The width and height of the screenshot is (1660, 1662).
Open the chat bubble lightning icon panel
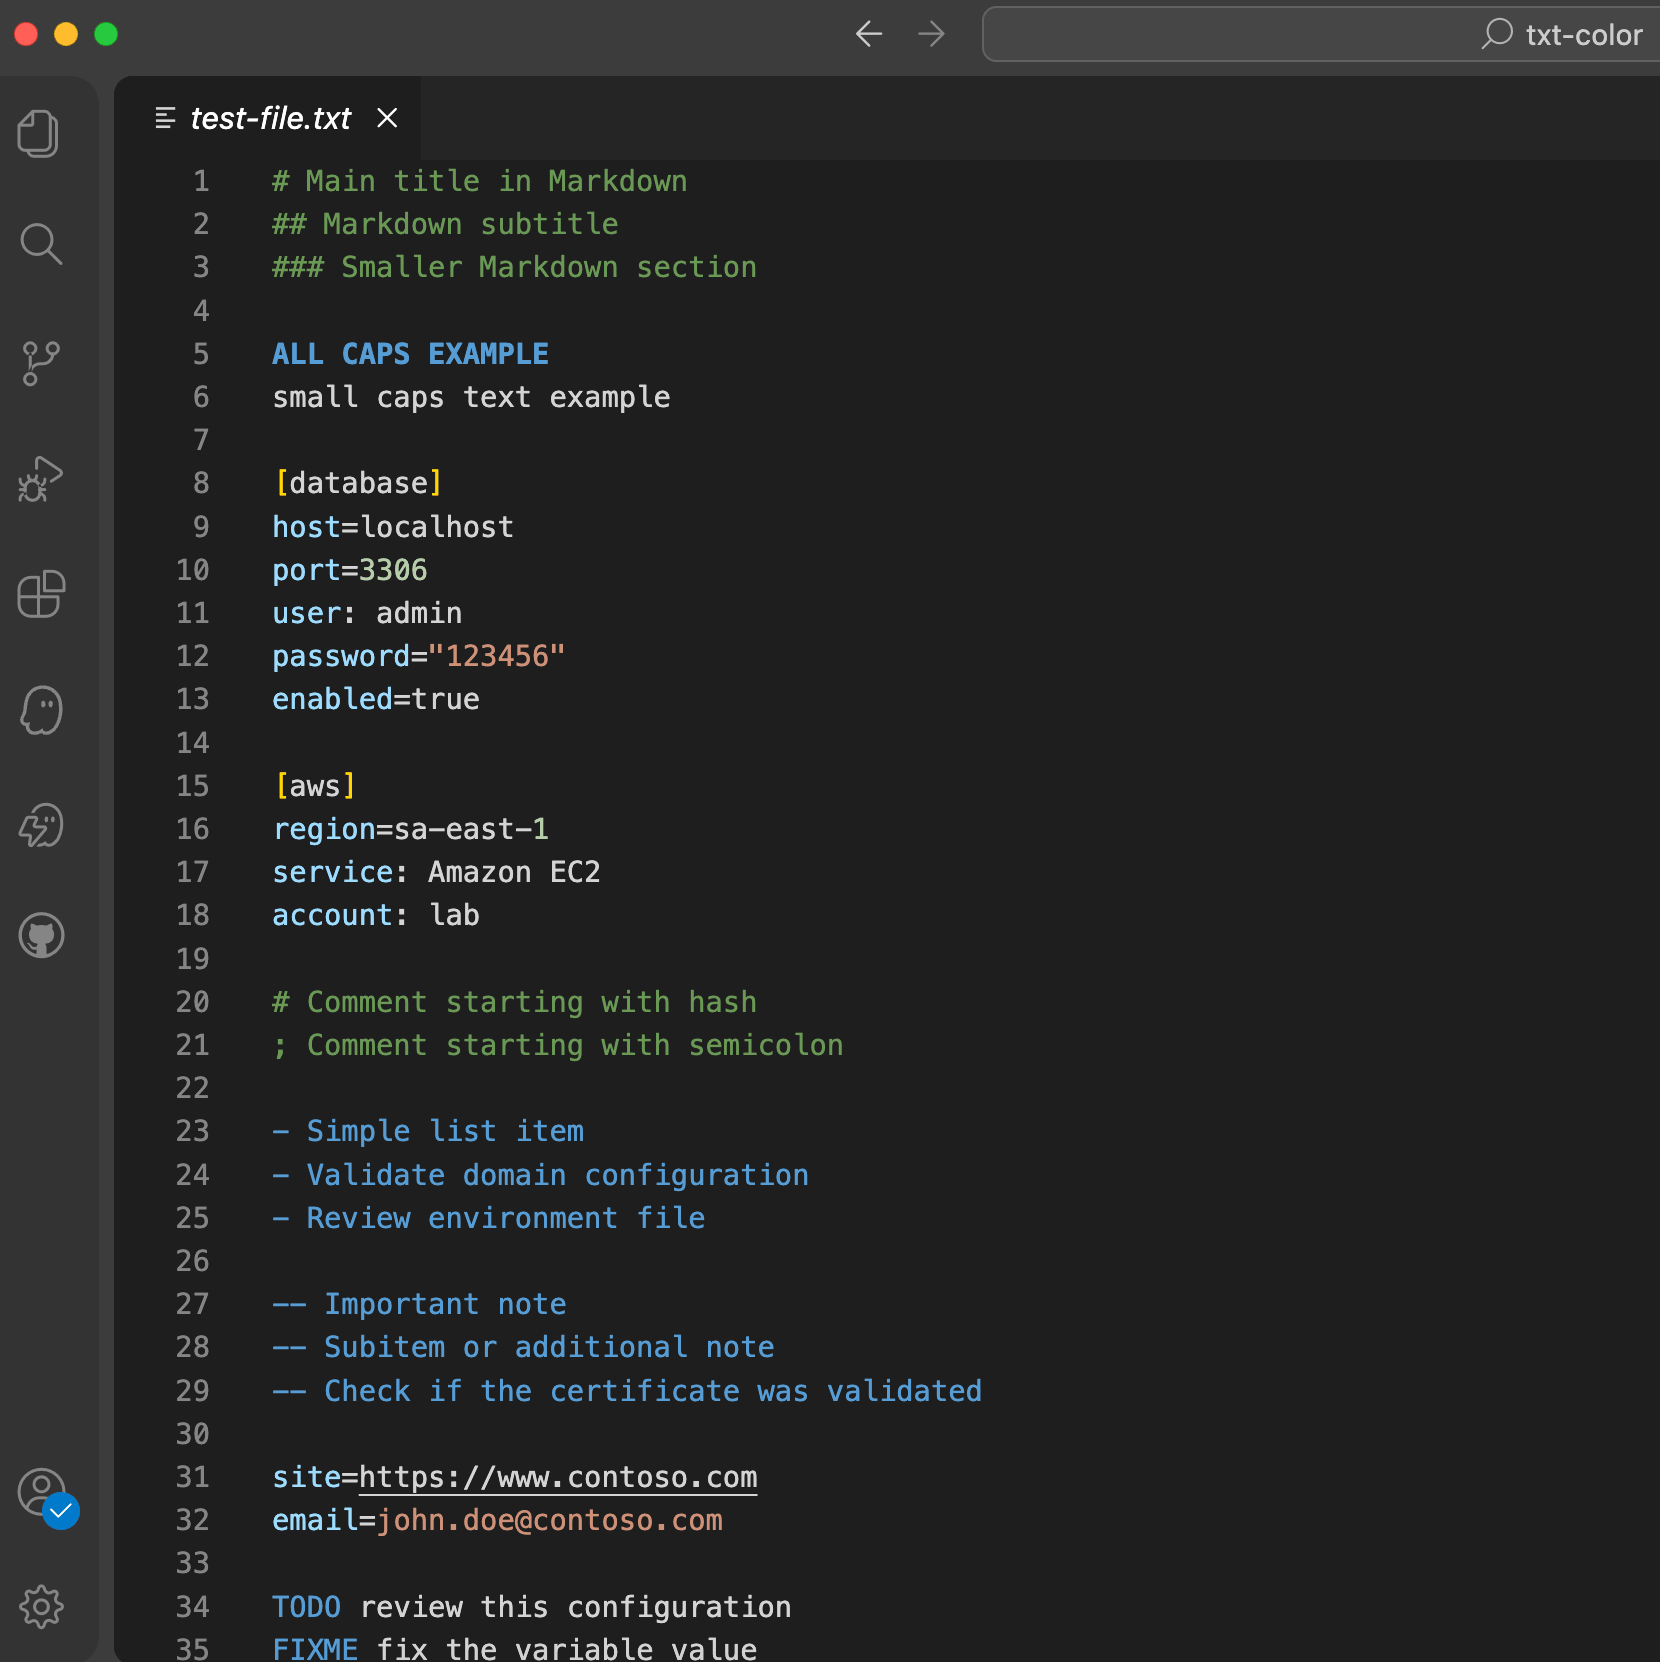coord(40,826)
